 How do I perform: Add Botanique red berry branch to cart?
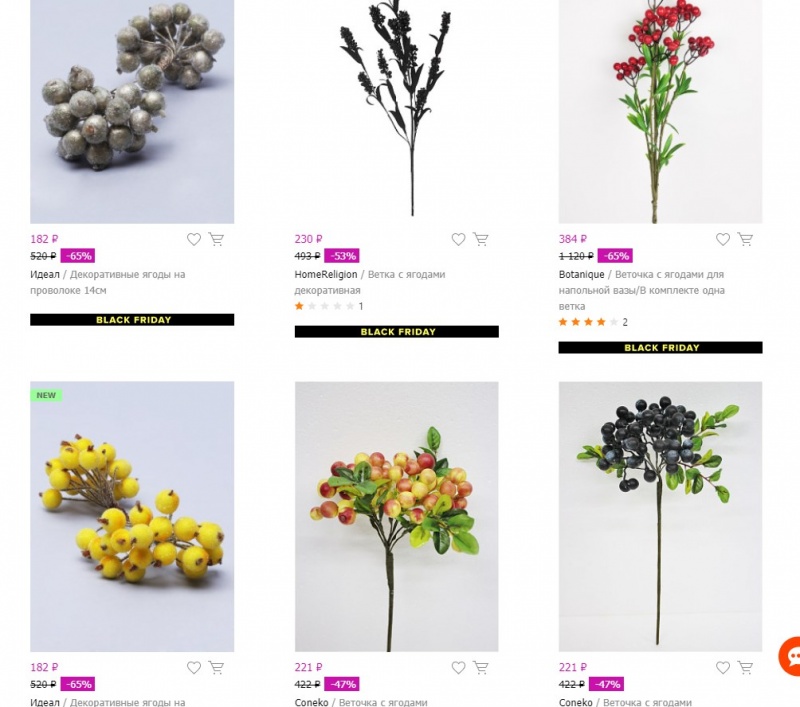[745, 239]
